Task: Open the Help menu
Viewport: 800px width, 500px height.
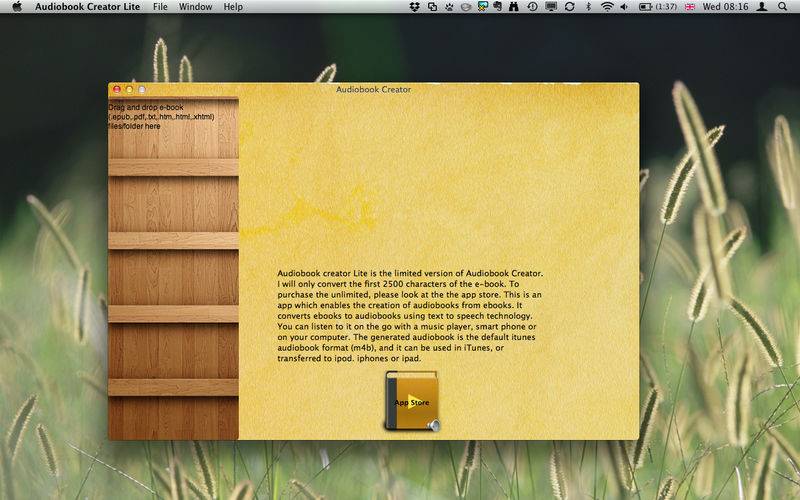Action: (233, 7)
